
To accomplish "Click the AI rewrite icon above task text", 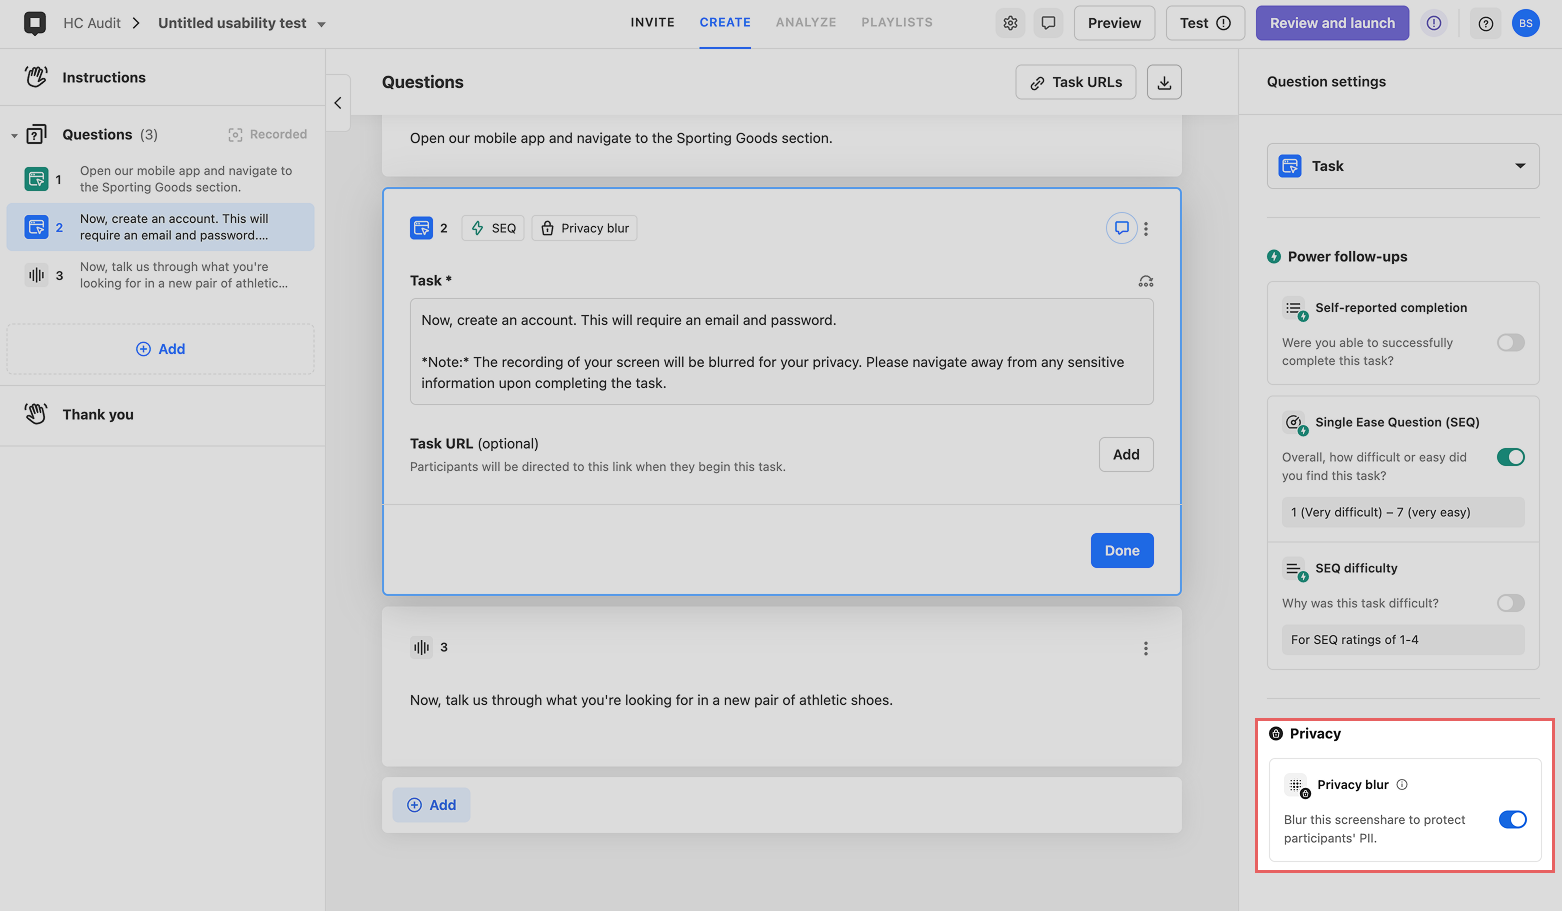I will pyautogui.click(x=1146, y=282).
